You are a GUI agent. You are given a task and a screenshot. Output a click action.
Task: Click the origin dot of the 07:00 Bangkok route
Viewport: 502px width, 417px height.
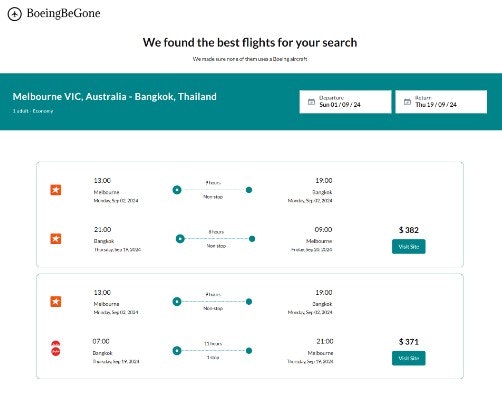[177, 351]
